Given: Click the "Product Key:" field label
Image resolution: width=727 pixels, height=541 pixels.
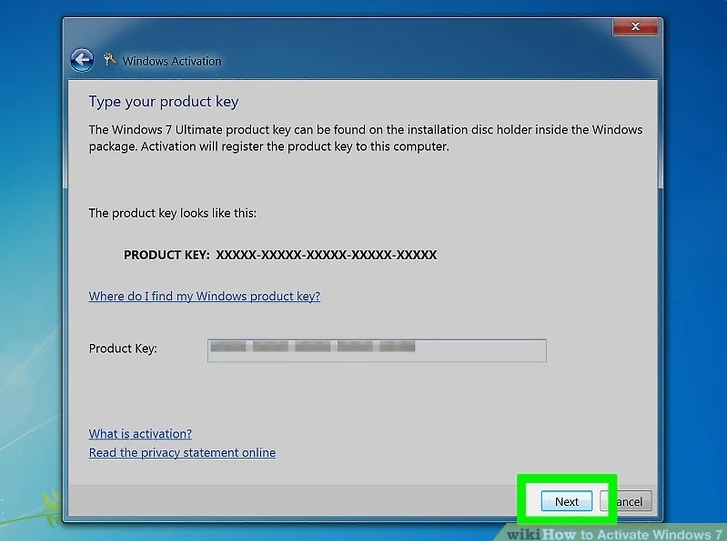Looking at the screenshot, I should [123, 349].
